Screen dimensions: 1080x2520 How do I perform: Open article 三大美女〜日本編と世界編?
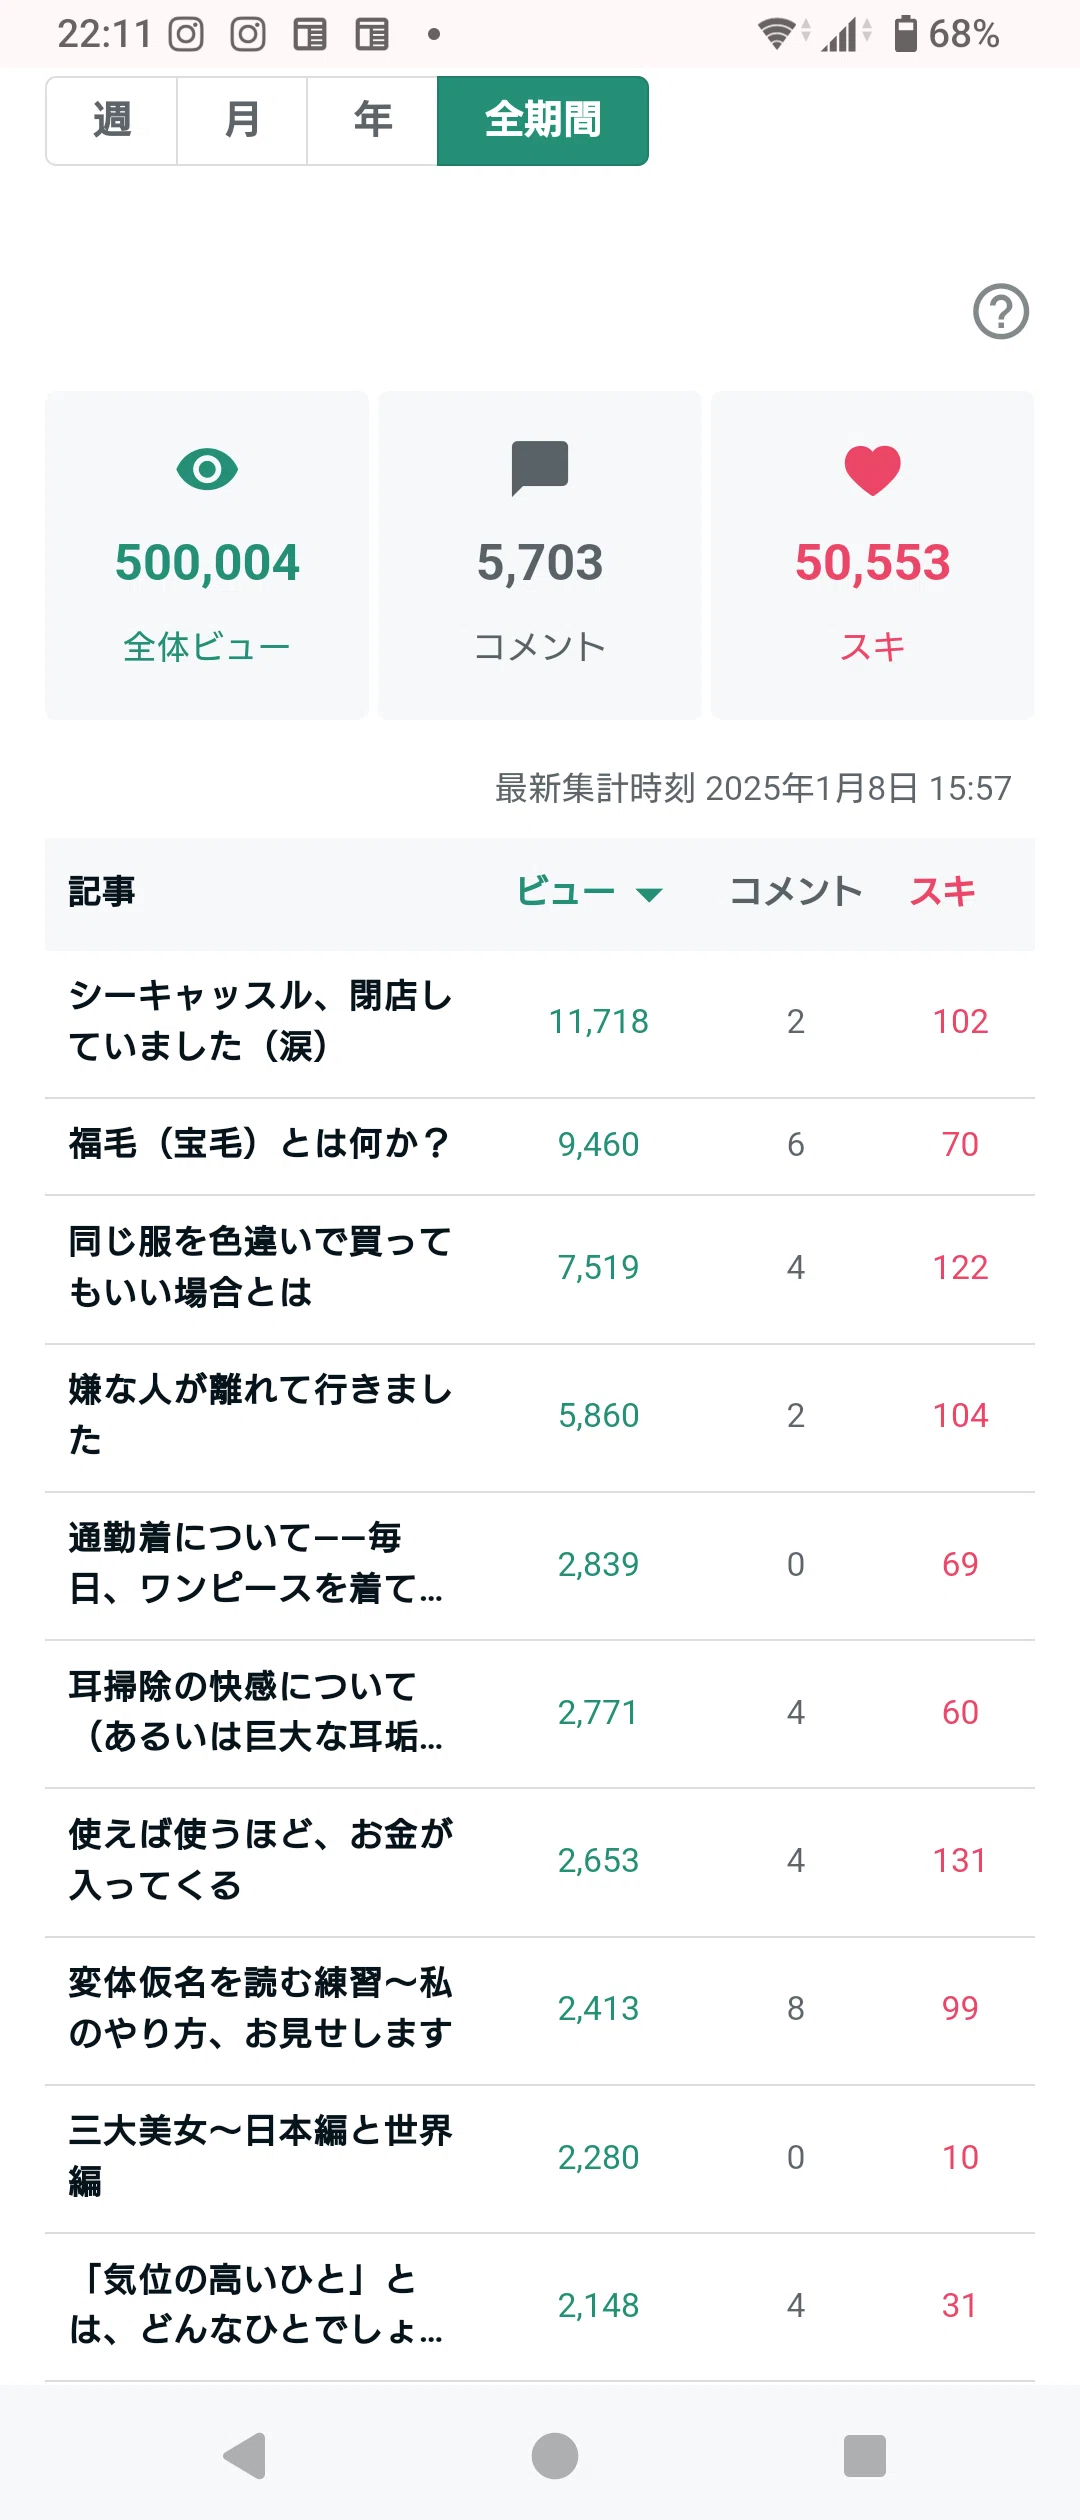pyautogui.click(x=540, y=2159)
